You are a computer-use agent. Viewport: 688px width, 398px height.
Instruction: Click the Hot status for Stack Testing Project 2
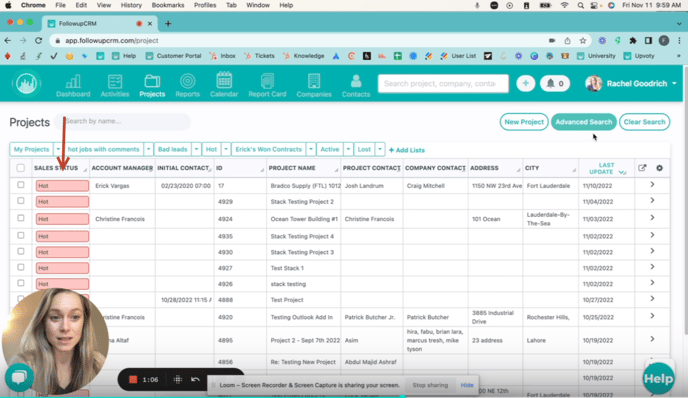click(62, 201)
